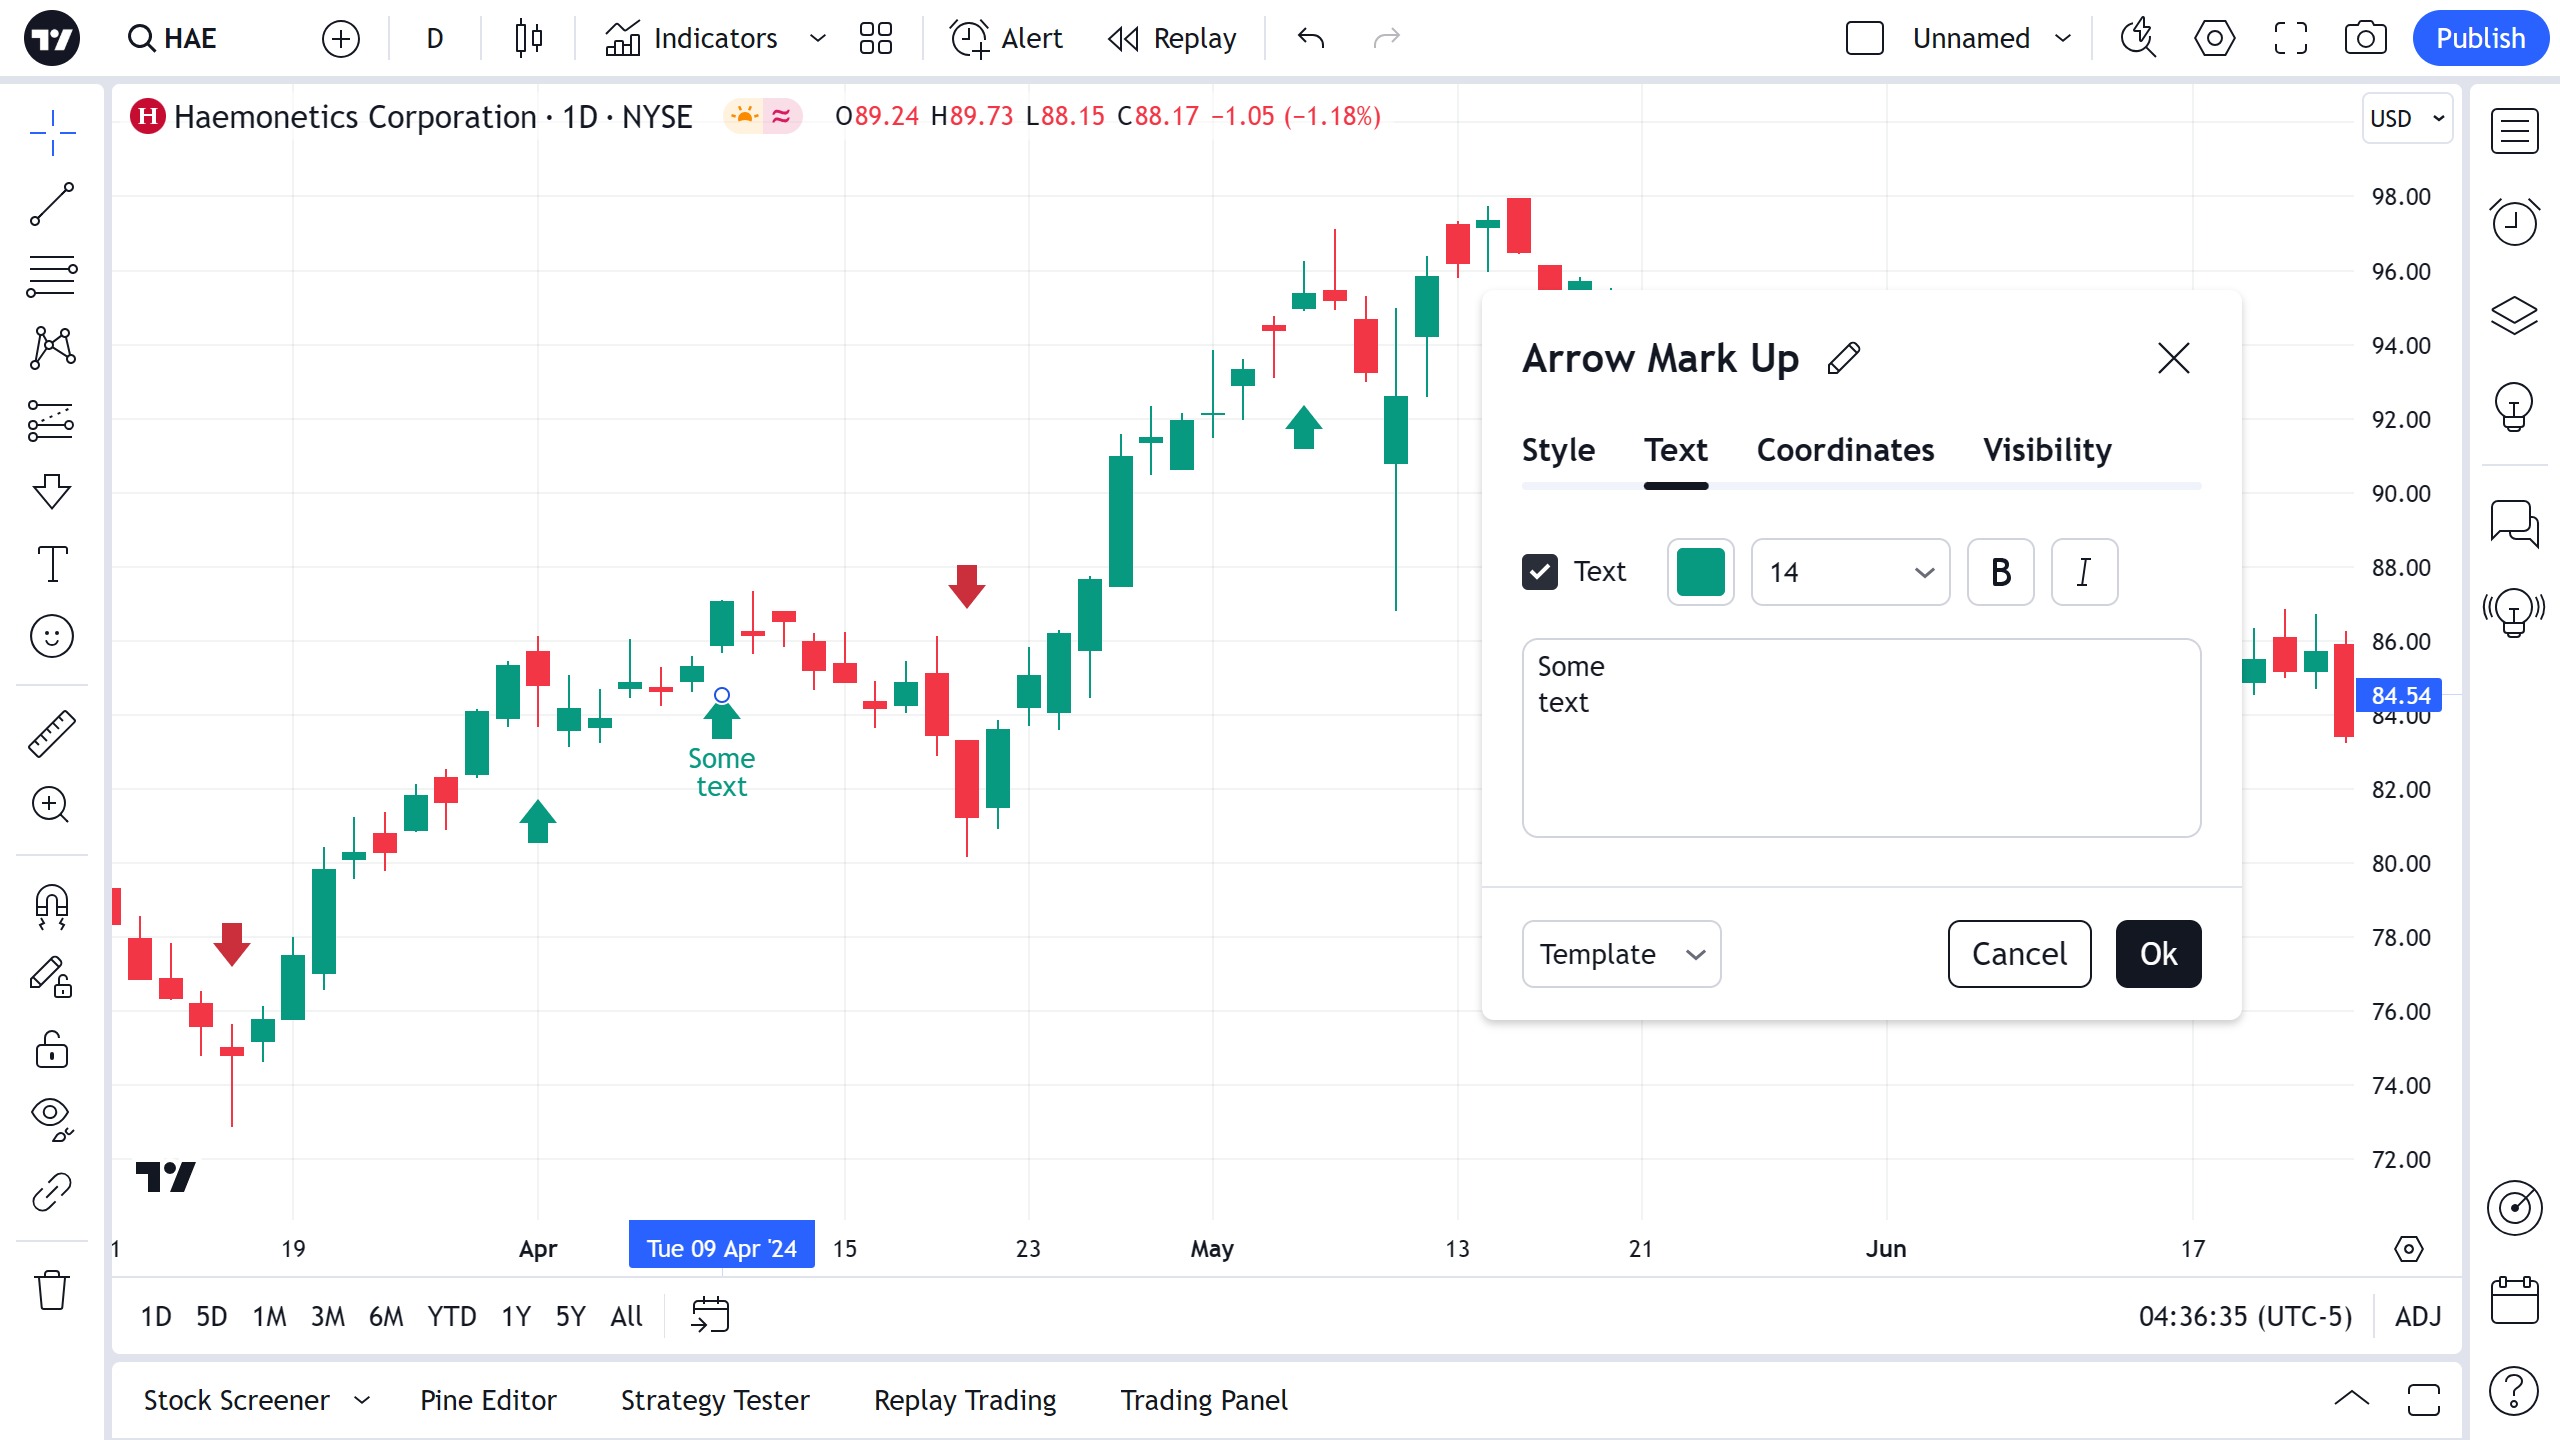This screenshot has width=2560, height=1440.
Task: Select the trend line drawing tool
Action: coord(52,204)
